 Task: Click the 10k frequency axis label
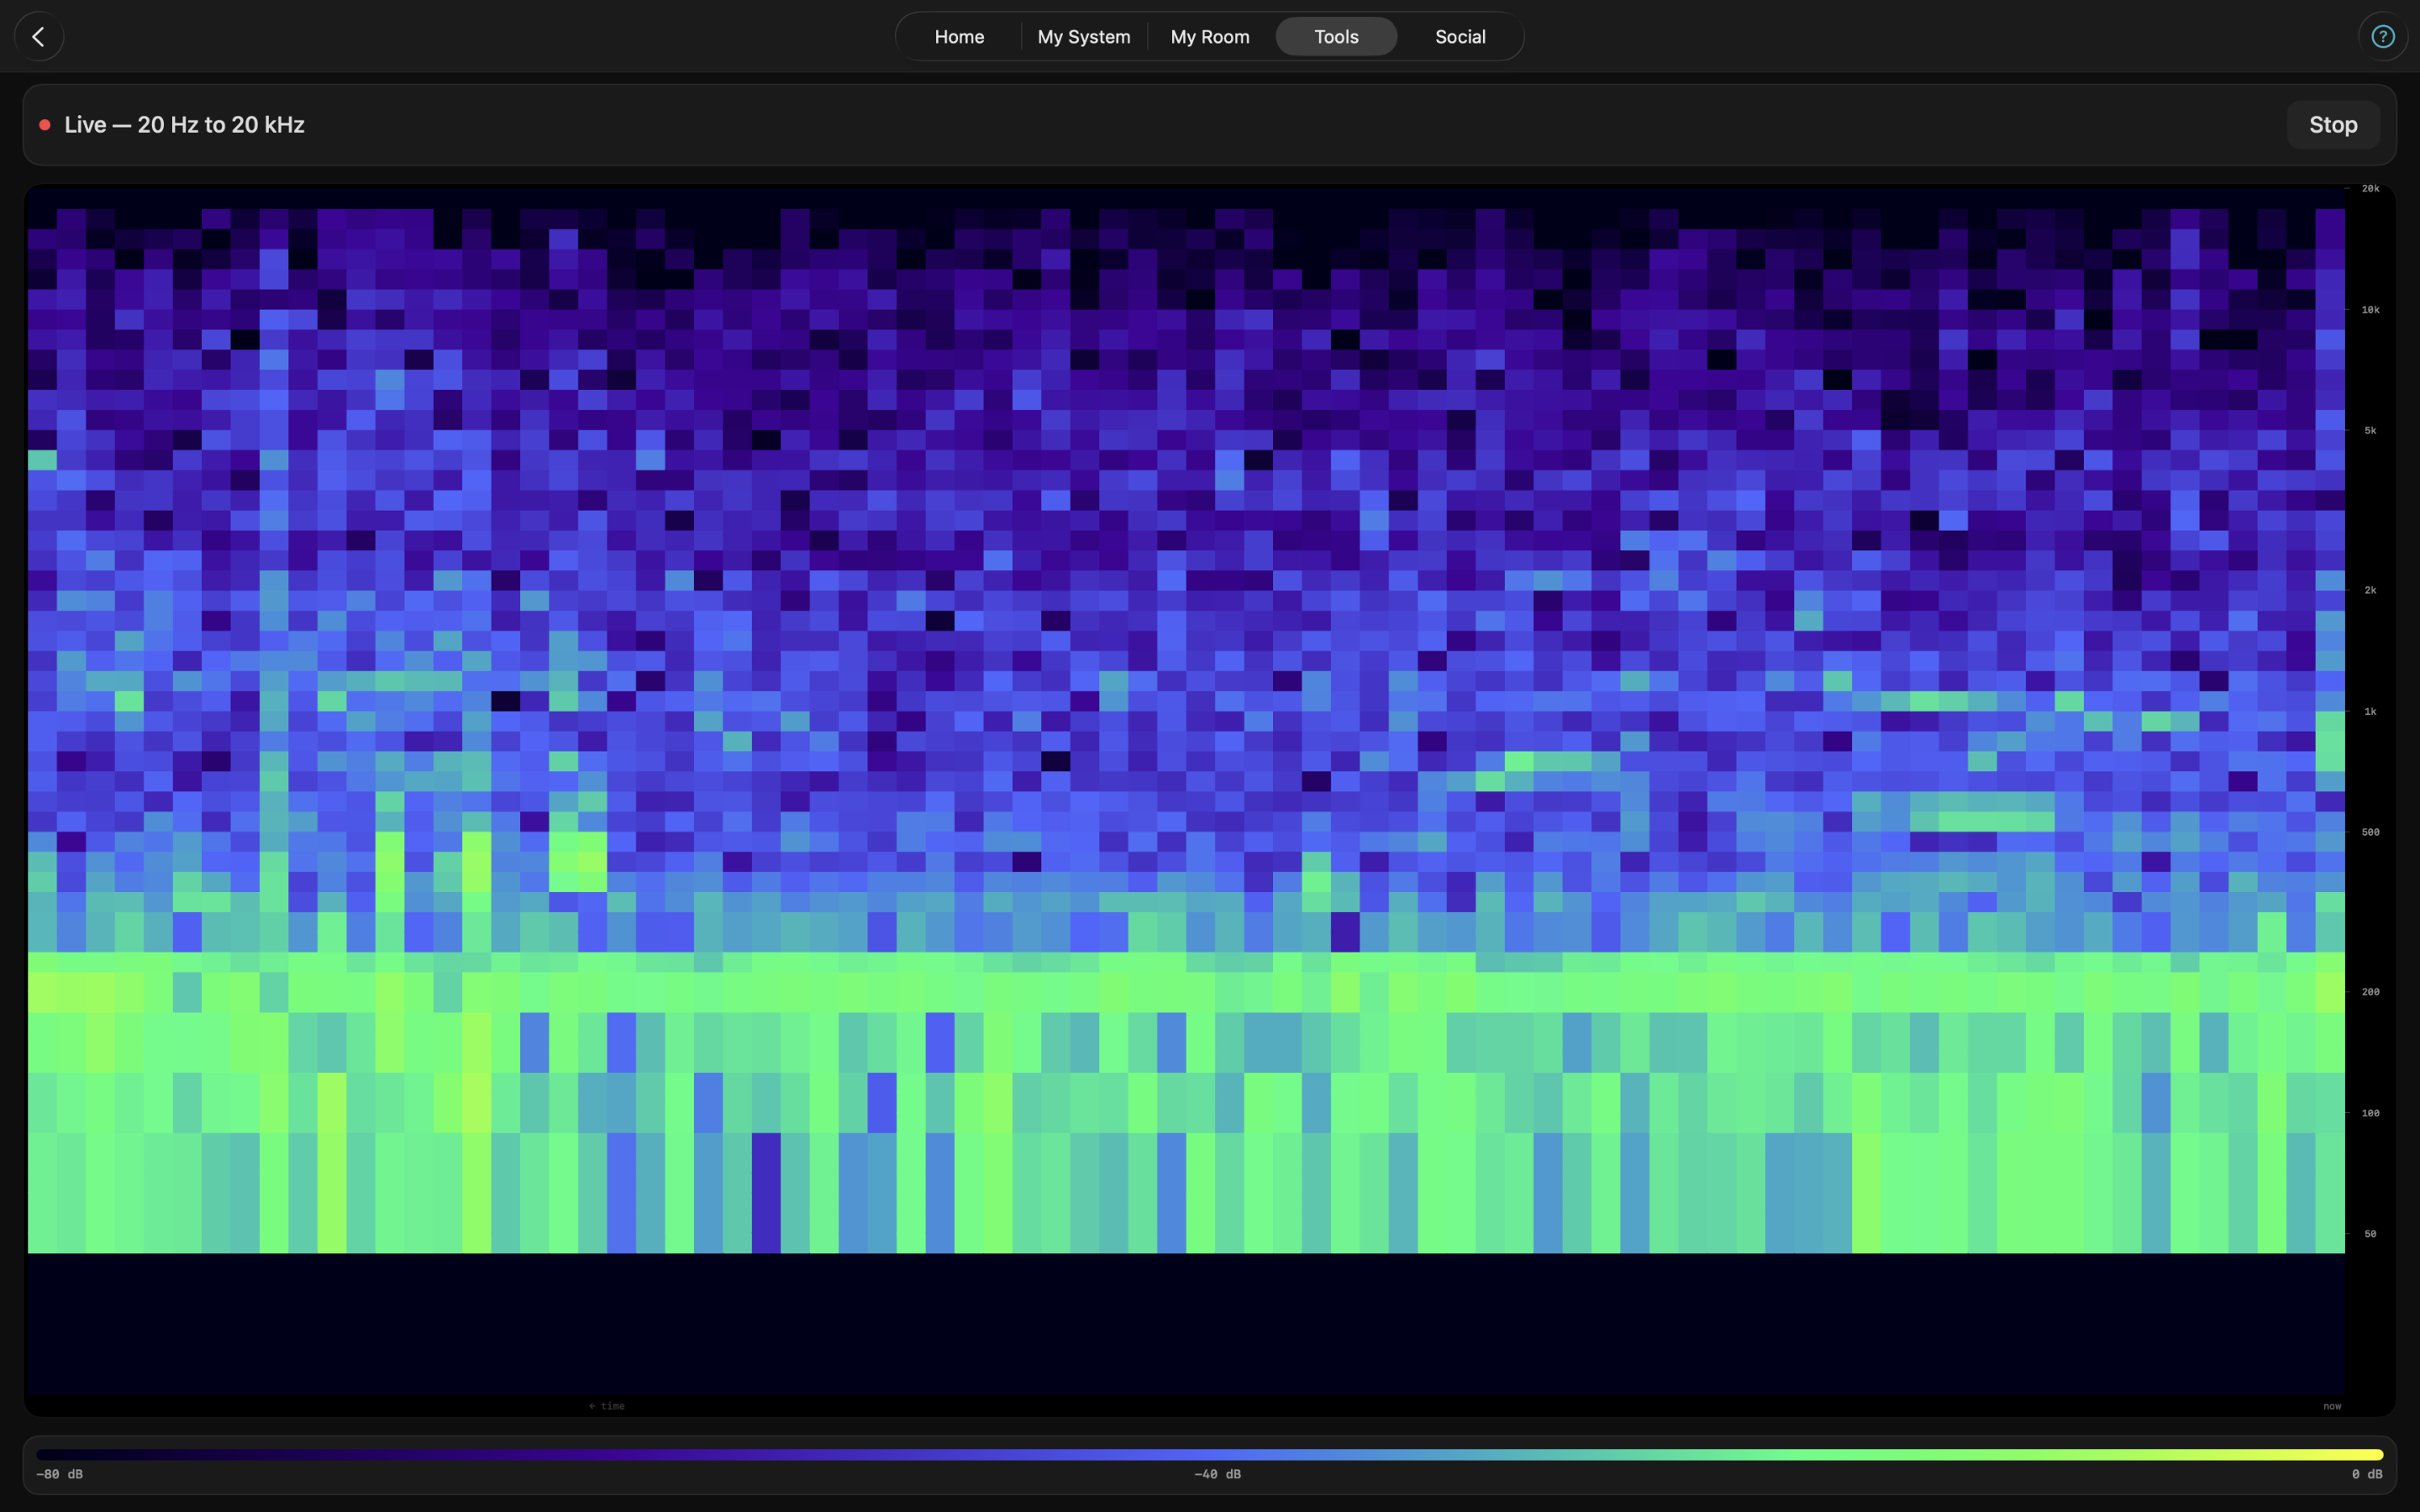(x=2370, y=310)
